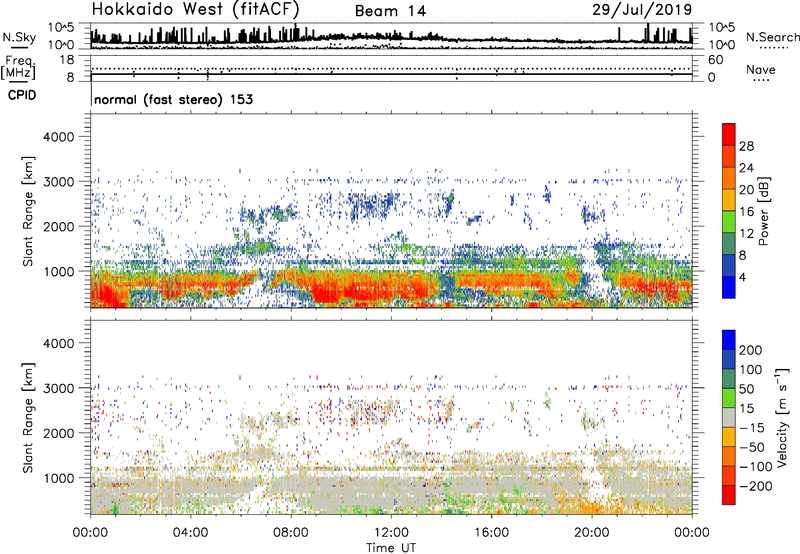Click the 'Velocity [m s-1]' color bar label
This screenshot has width=800, height=554.
782,417
